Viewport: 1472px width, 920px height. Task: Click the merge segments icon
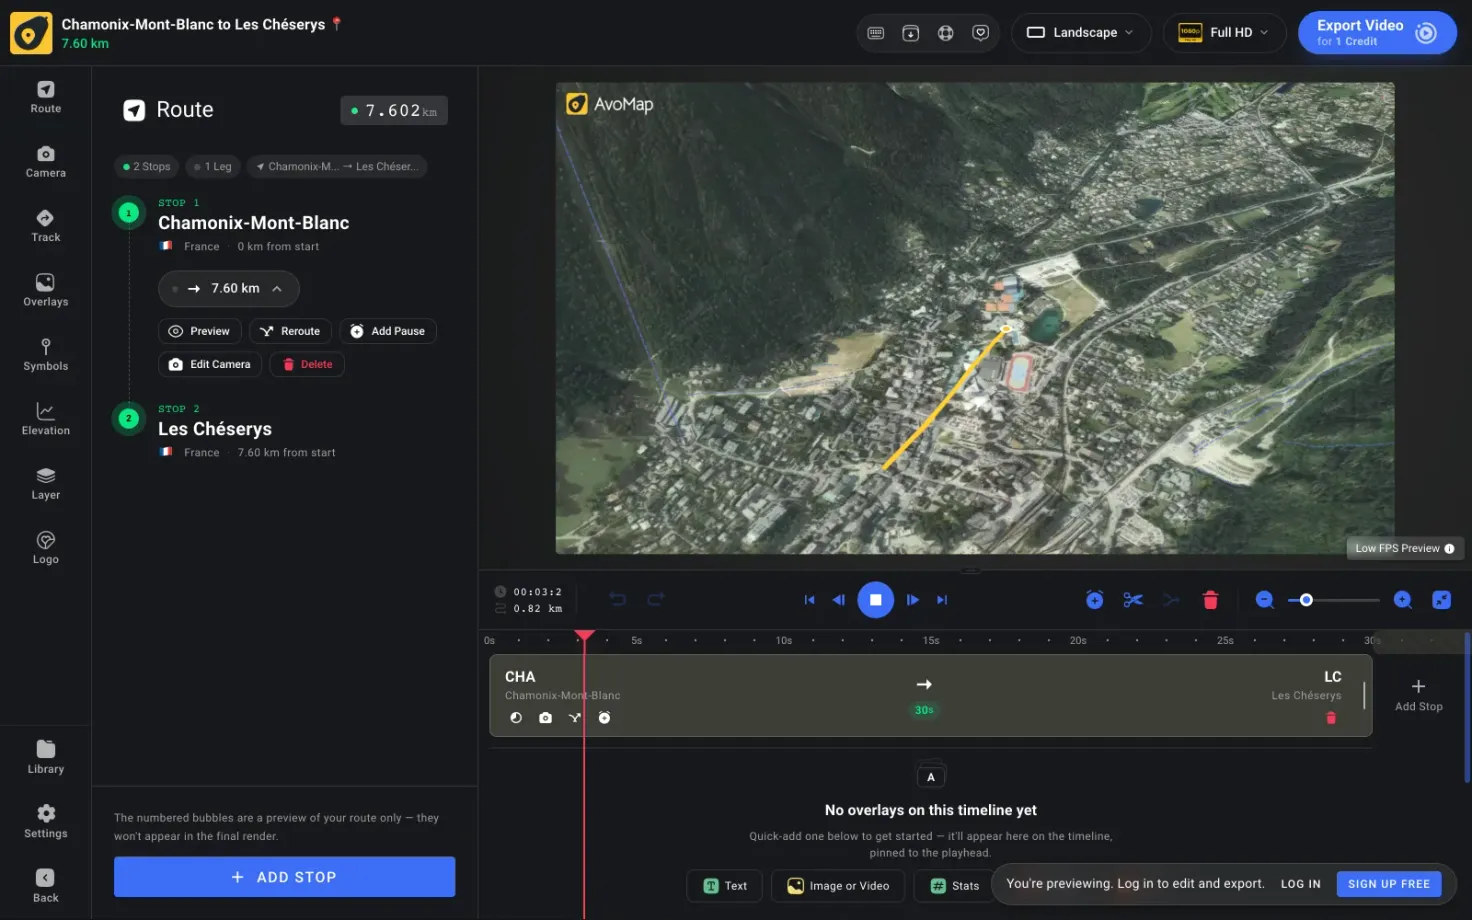[1171, 600]
